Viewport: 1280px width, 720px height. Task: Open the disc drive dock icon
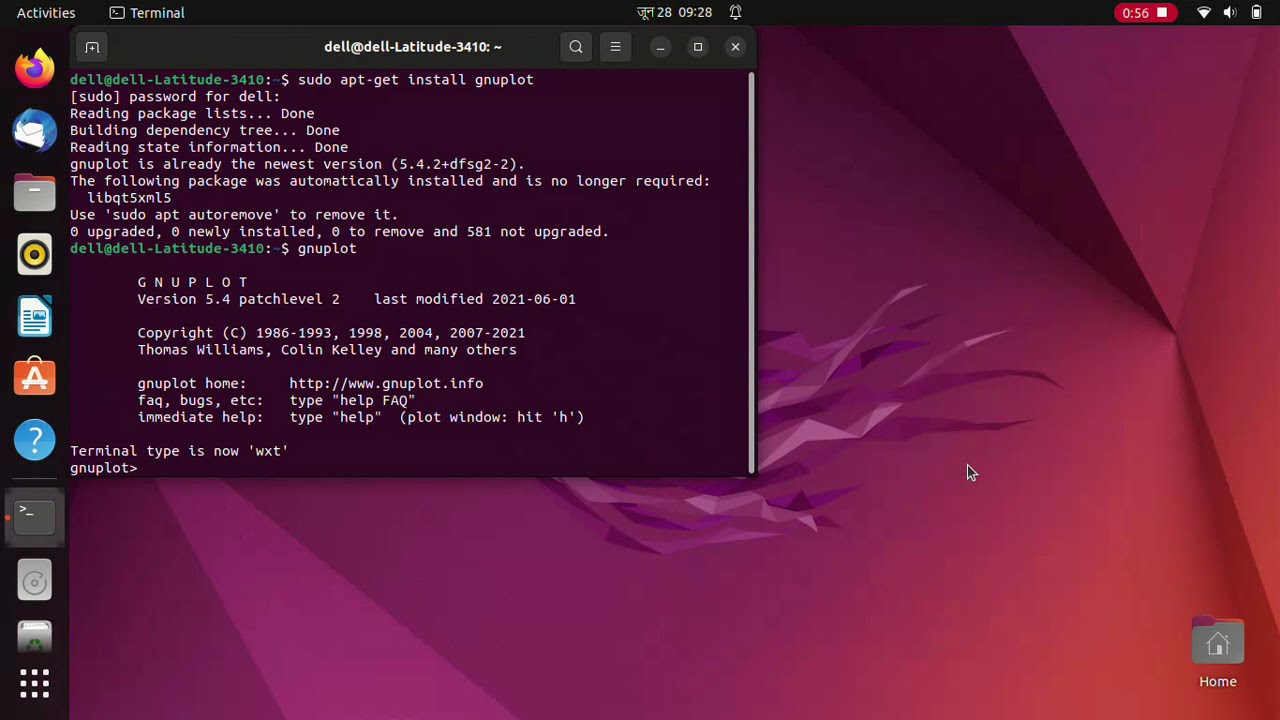(x=35, y=582)
